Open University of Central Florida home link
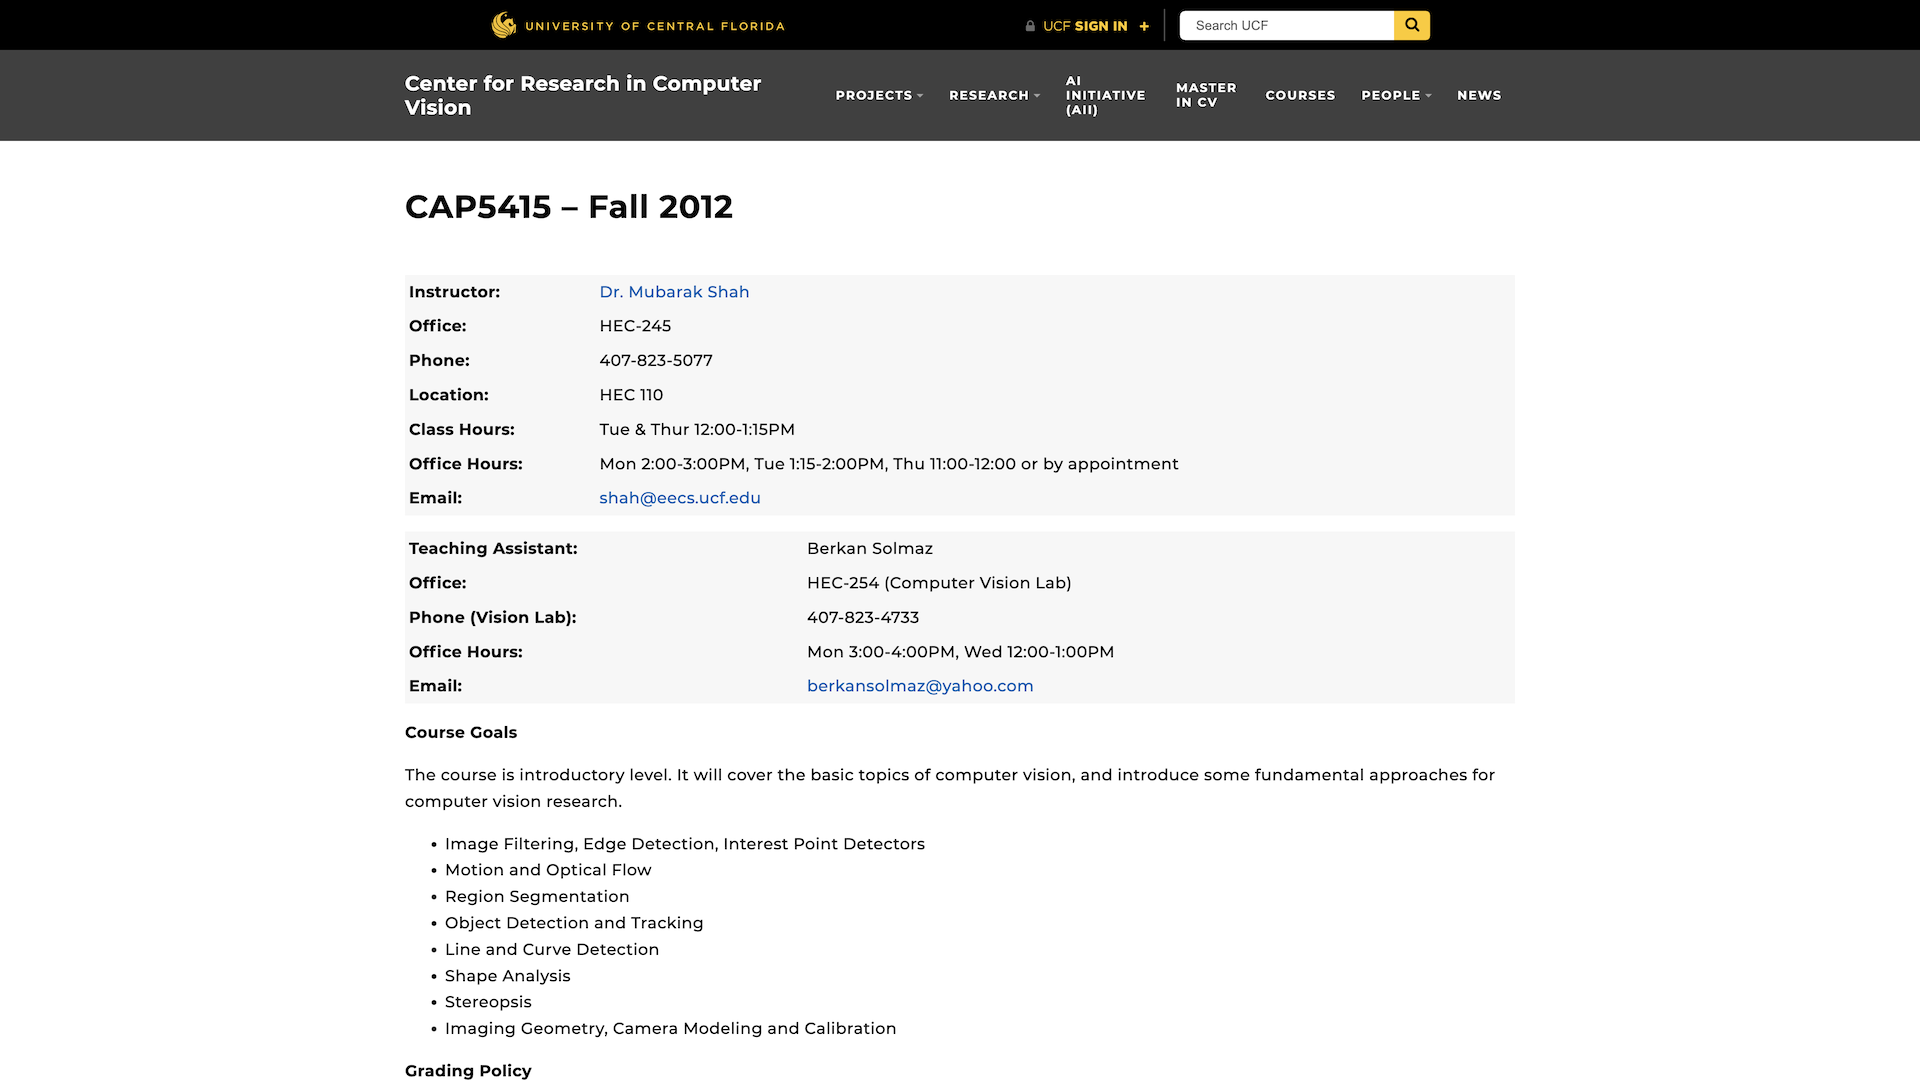The height and width of the screenshot is (1080, 1920). [655, 26]
